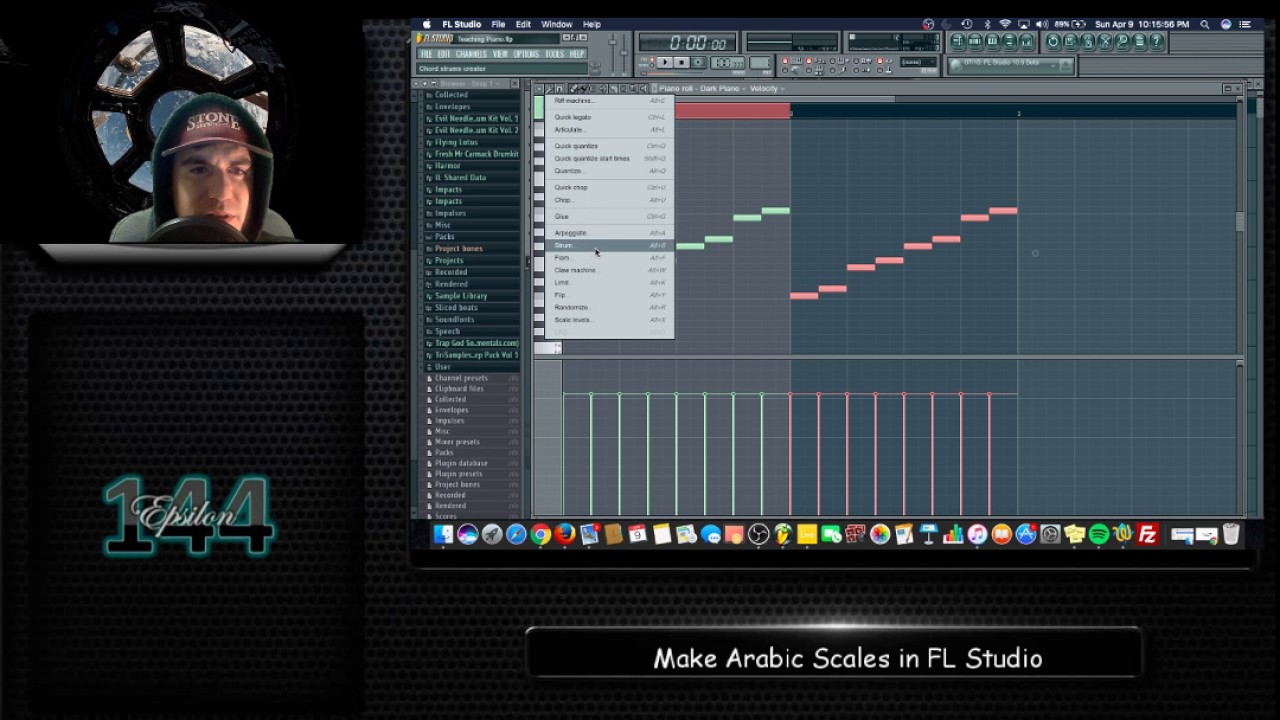Click the FL Studio Stop button
This screenshot has width=1280, height=720.
[682, 62]
